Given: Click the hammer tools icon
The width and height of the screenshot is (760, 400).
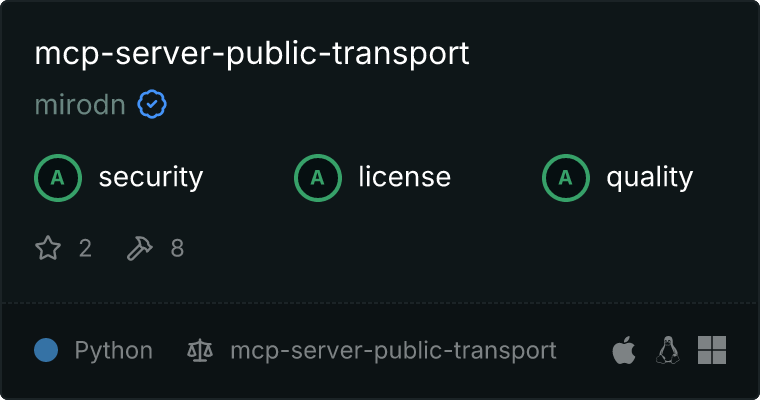Looking at the screenshot, I should 140,248.
